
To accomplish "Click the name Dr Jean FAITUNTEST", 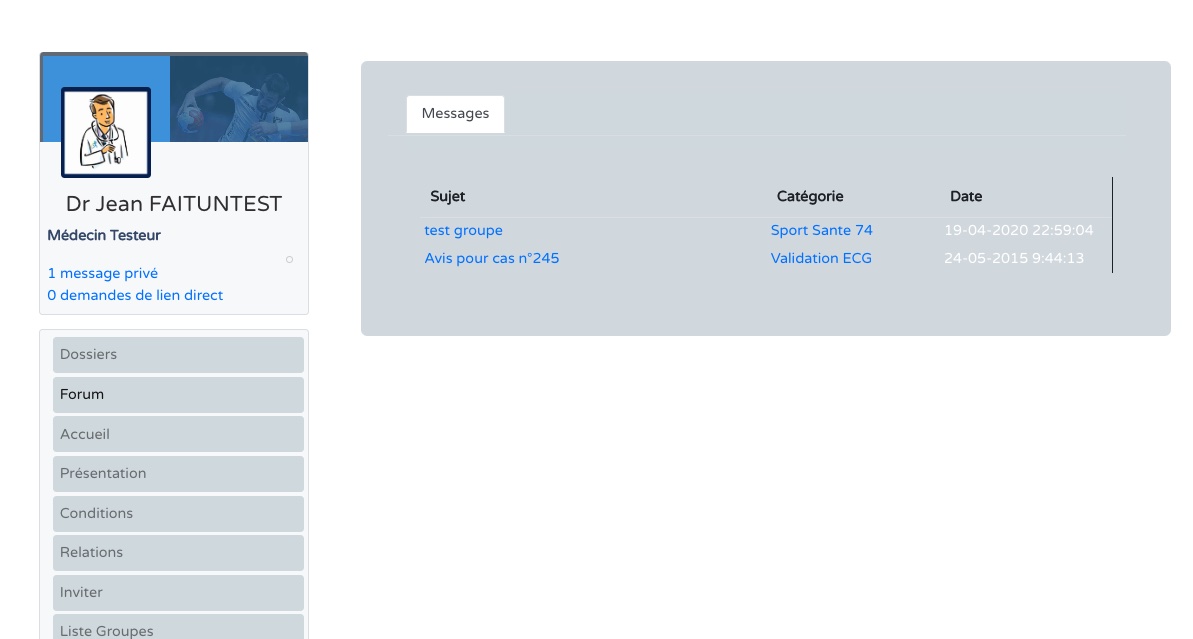I will (x=173, y=204).
